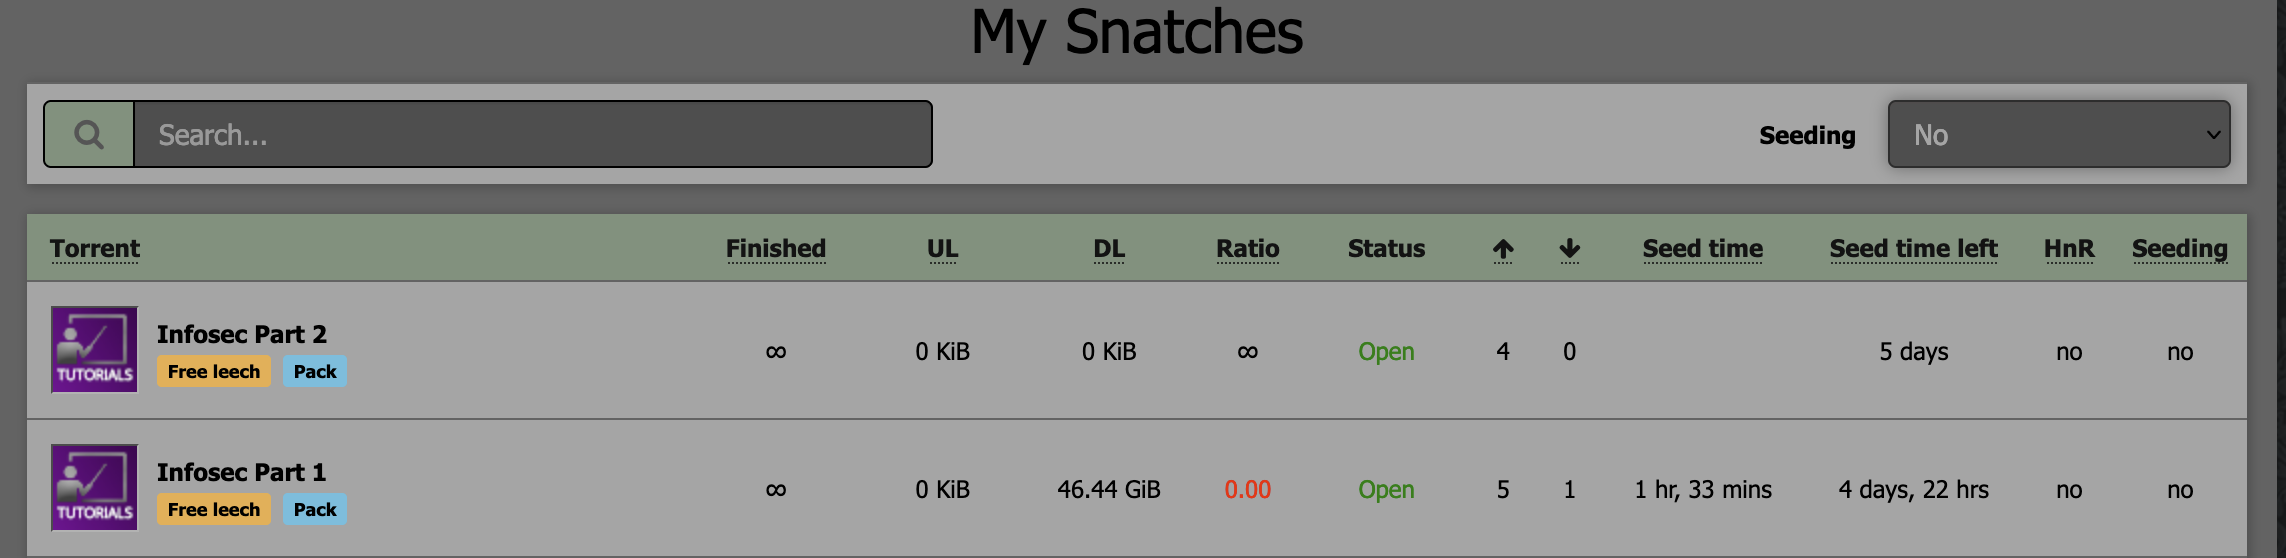The image size is (2286, 558).
Task: Sort by the downward arrow leechers column
Action: tap(1570, 249)
